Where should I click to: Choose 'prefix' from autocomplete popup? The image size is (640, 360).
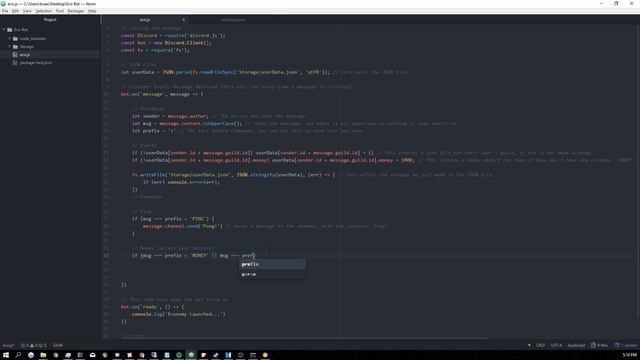pyautogui.click(x=272, y=264)
